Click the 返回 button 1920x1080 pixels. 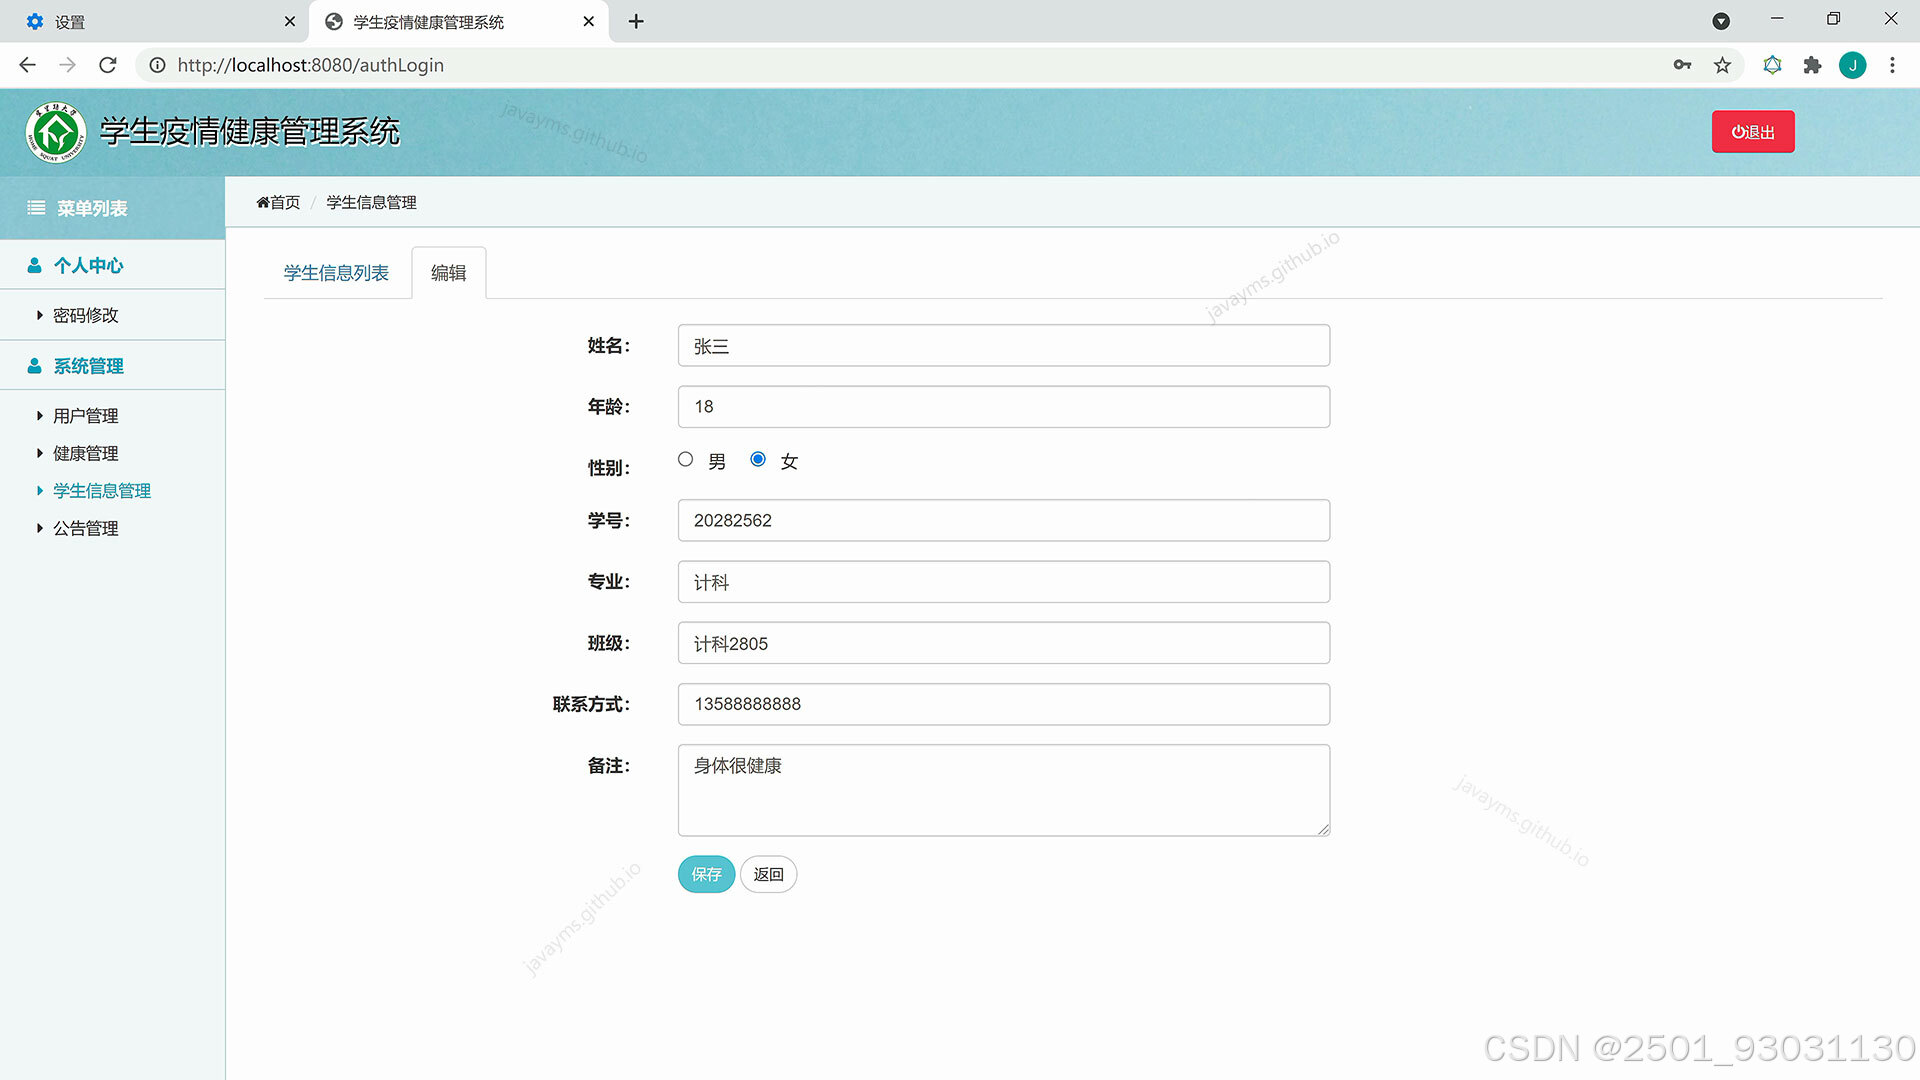pos(768,874)
